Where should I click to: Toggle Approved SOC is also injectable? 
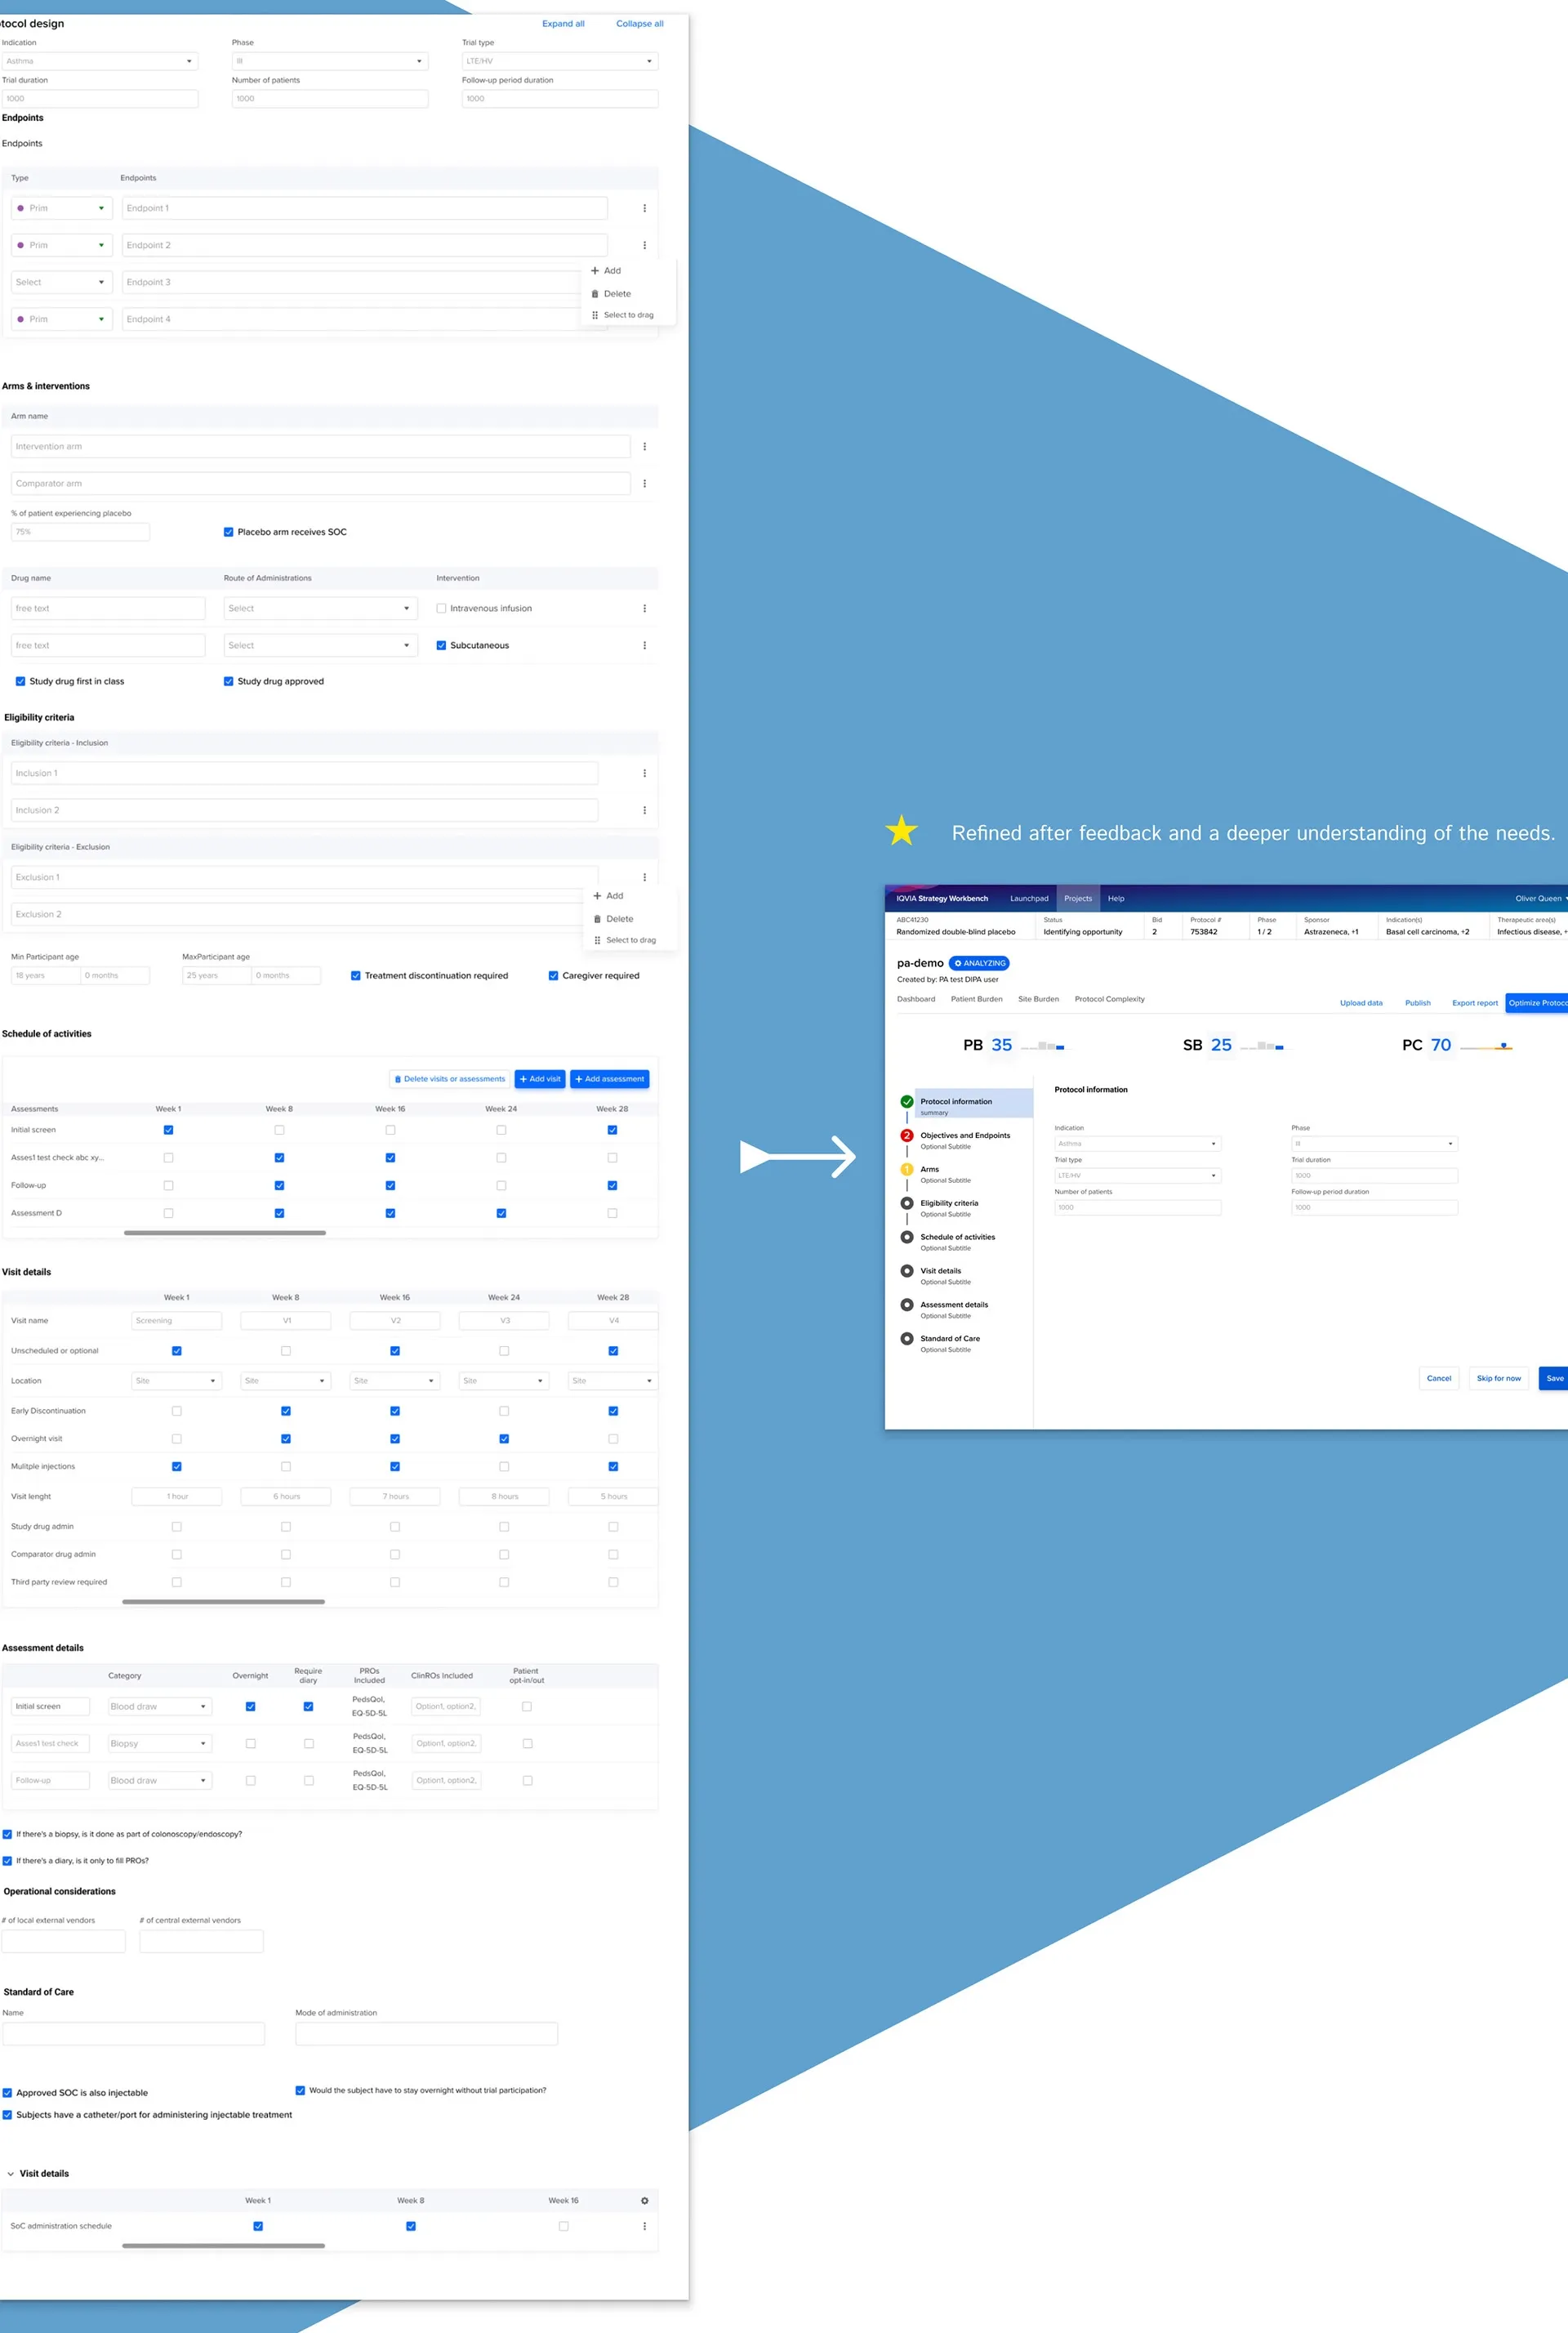tap(7, 2092)
